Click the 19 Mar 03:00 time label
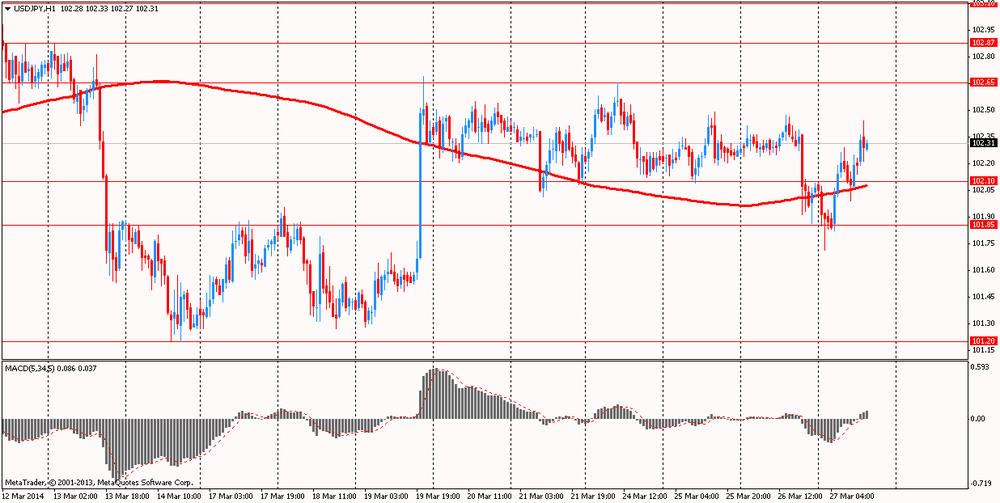 385,495
